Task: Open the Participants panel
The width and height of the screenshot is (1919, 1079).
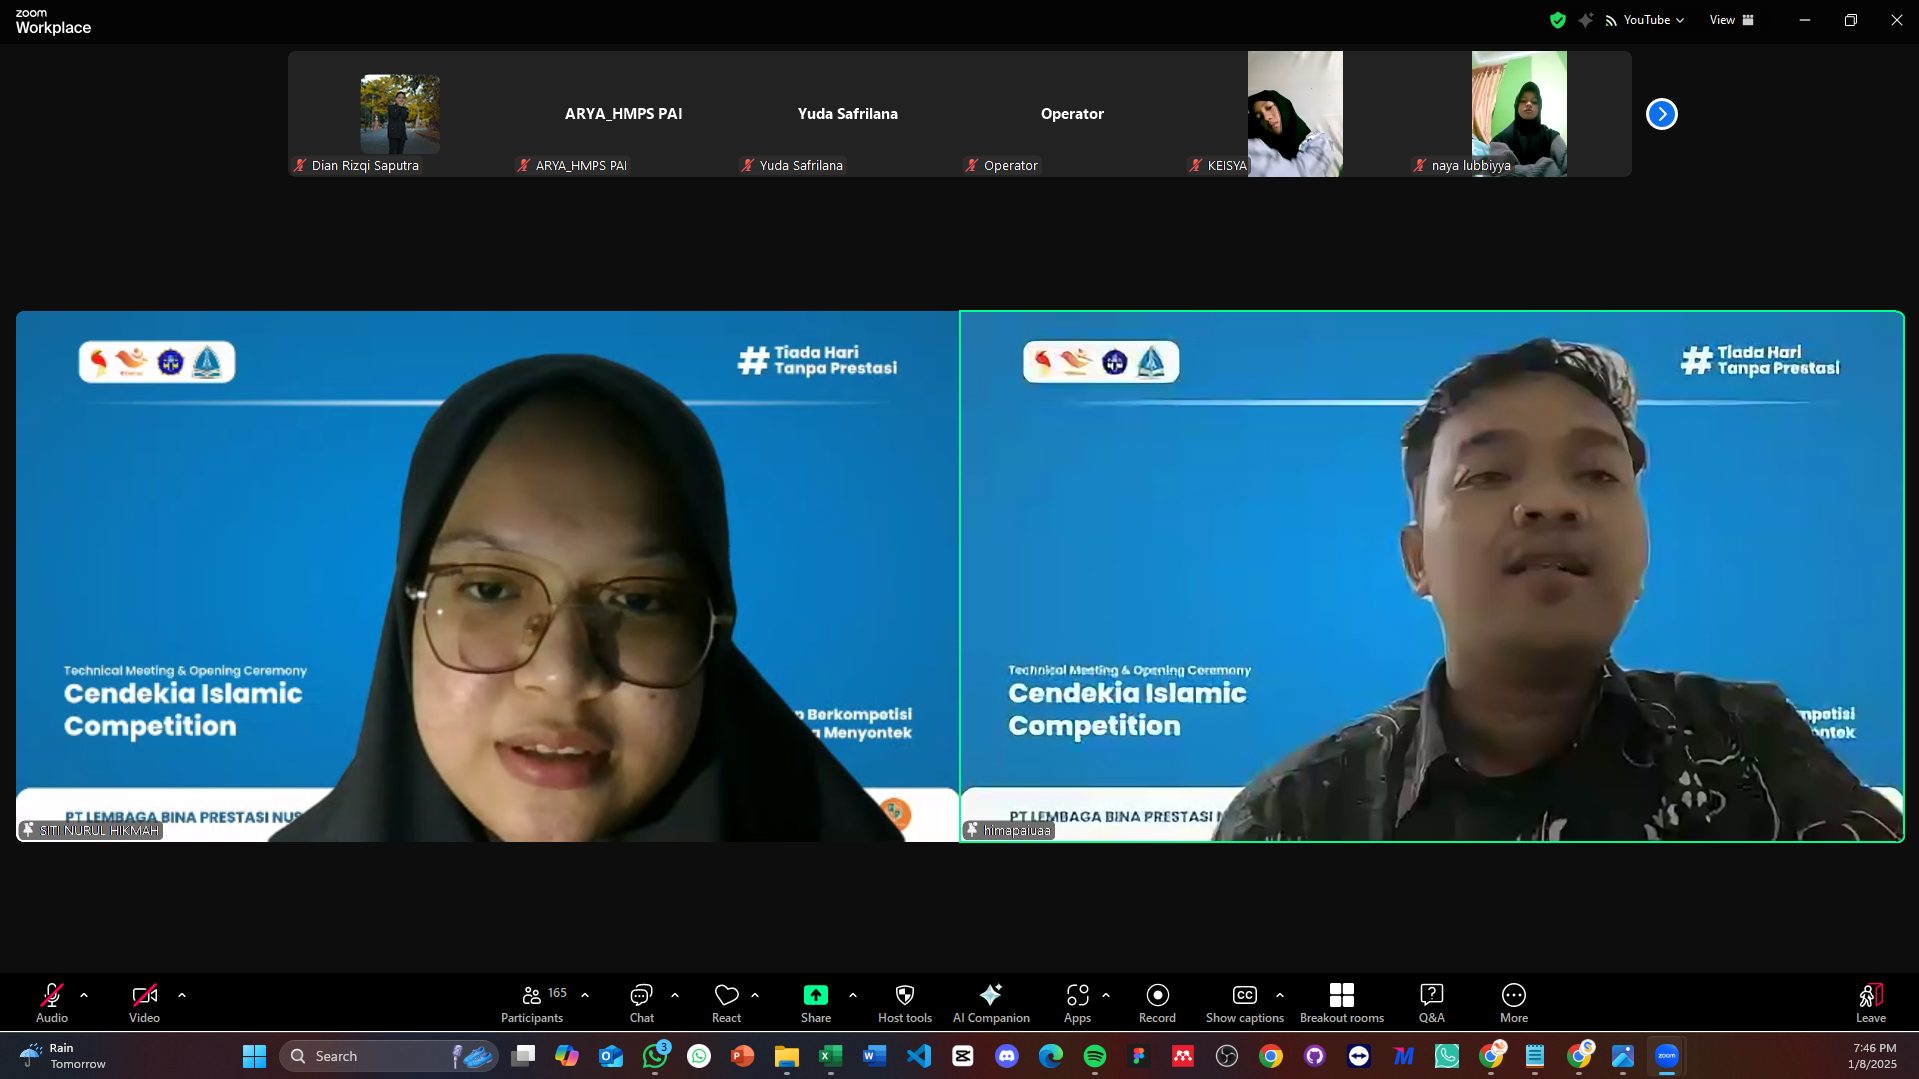Action: coord(531,1002)
